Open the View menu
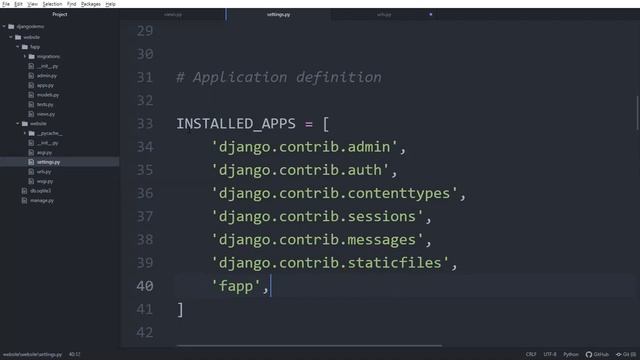Screen dimensions: 640x360 pos(32,4)
